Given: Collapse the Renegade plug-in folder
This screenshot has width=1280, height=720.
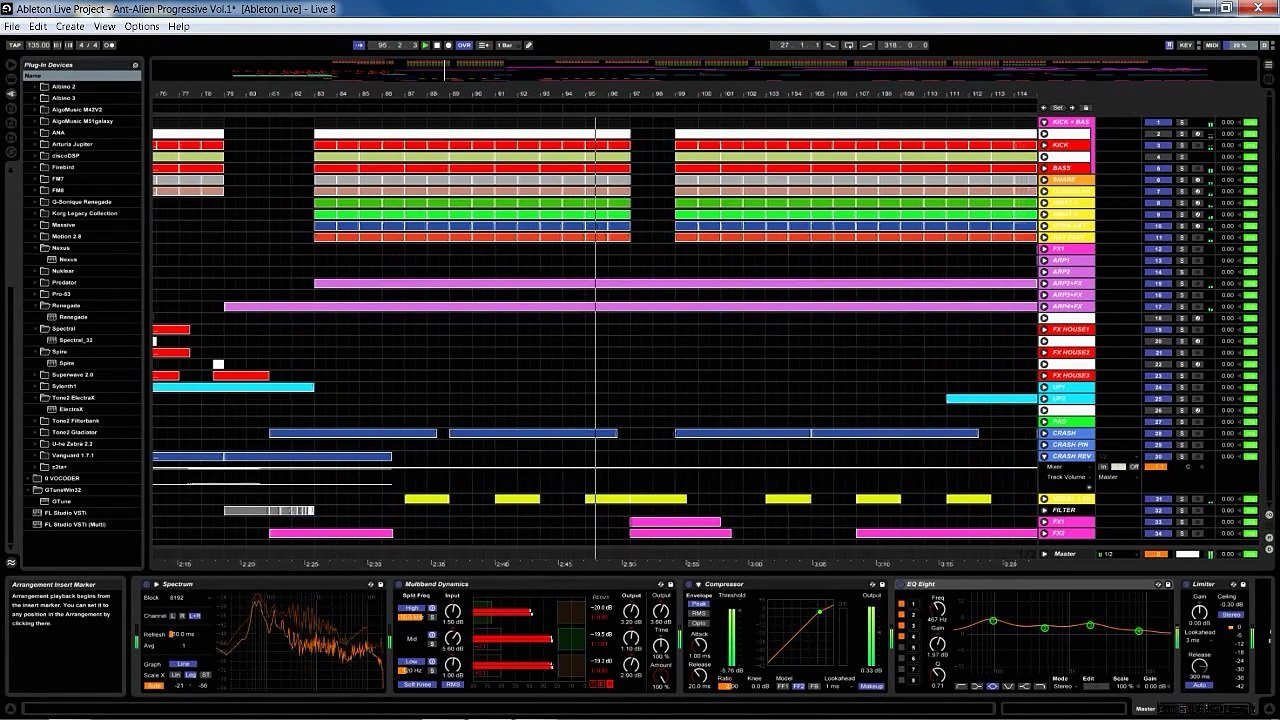Looking at the screenshot, I should (x=34, y=306).
